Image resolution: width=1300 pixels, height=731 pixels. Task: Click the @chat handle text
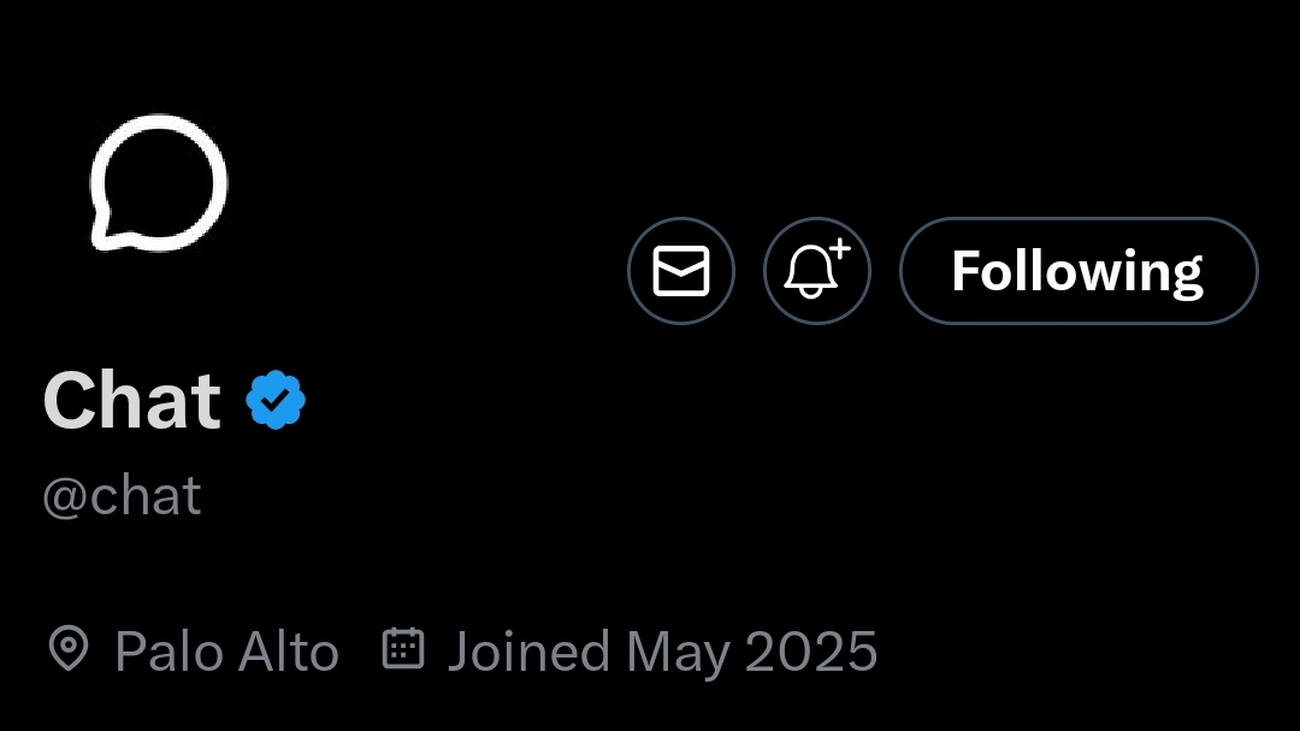coord(122,495)
